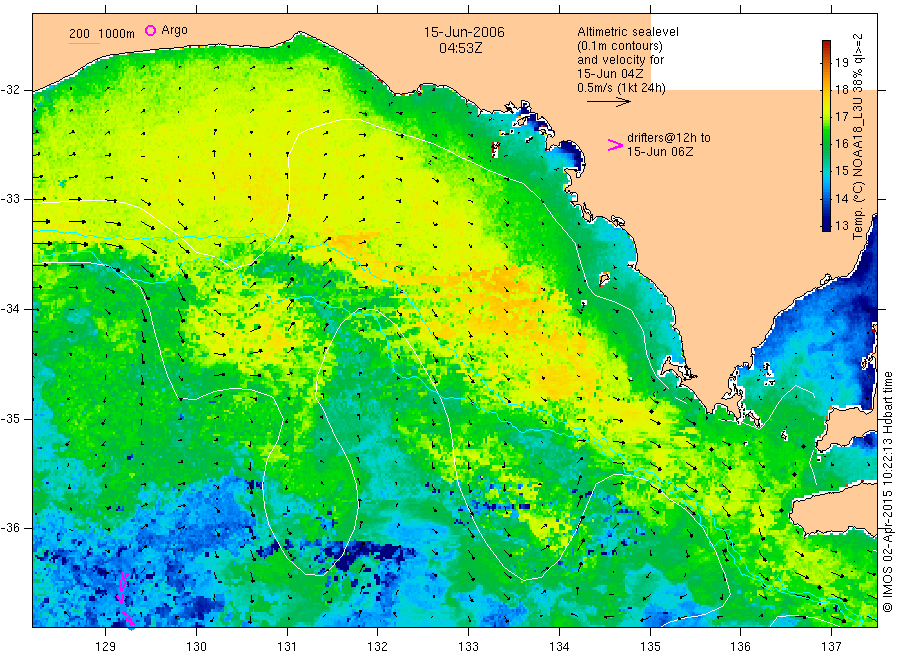Screen dimensions: 900x660
Task: Click the cyan 200/1000m isobath legend line
Action: tap(84, 43)
